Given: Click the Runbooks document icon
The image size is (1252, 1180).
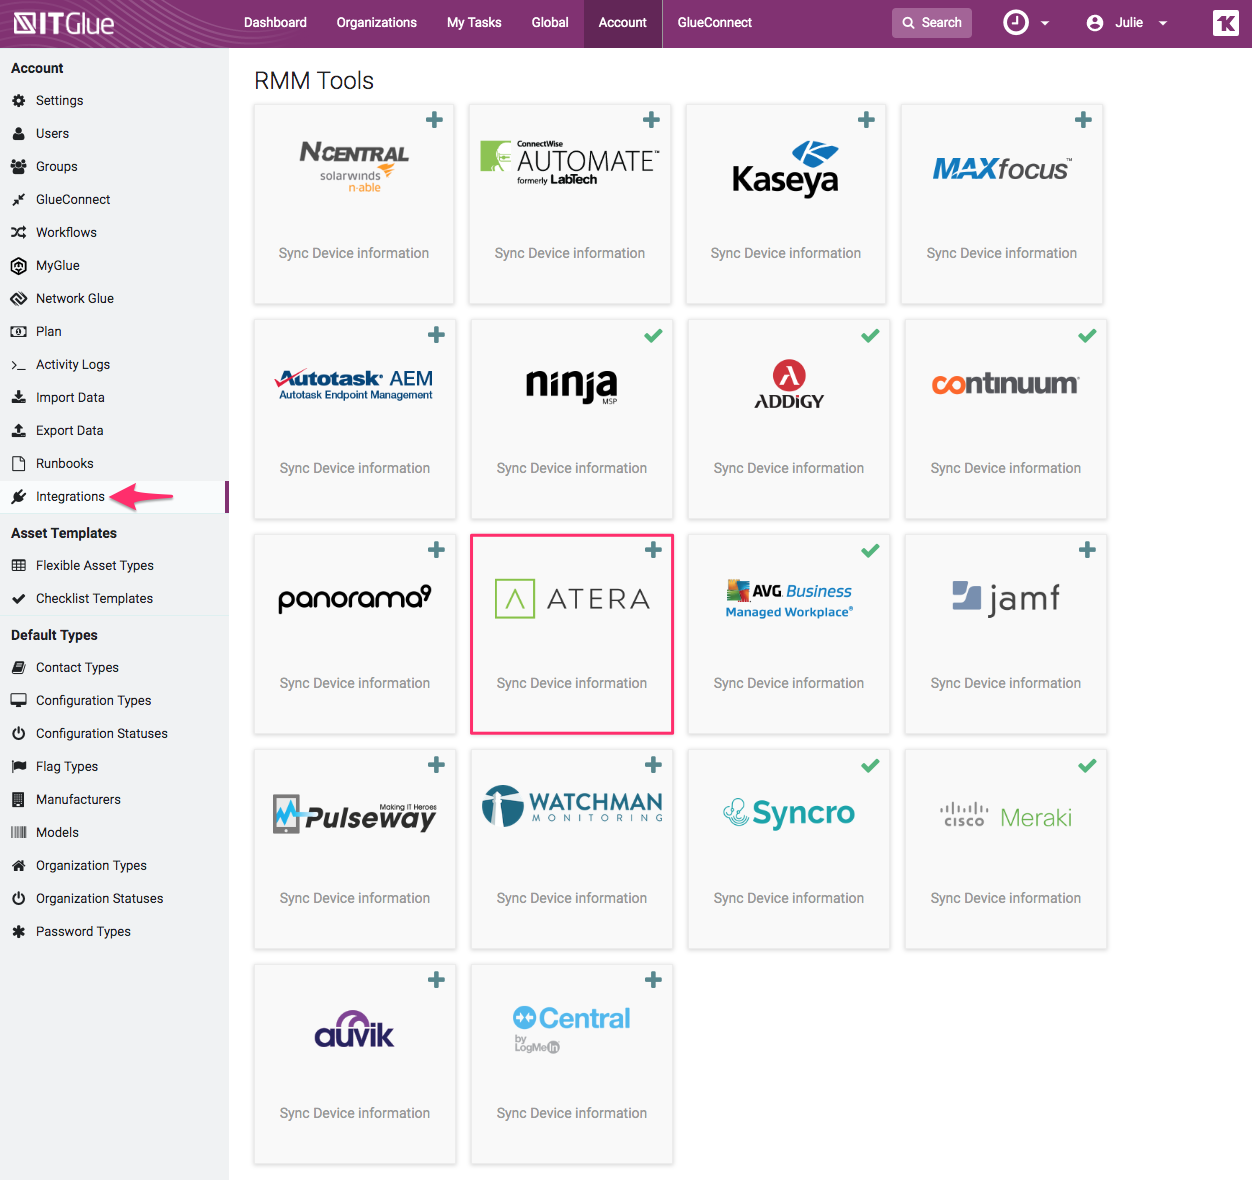Looking at the screenshot, I should [x=18, y=463].
